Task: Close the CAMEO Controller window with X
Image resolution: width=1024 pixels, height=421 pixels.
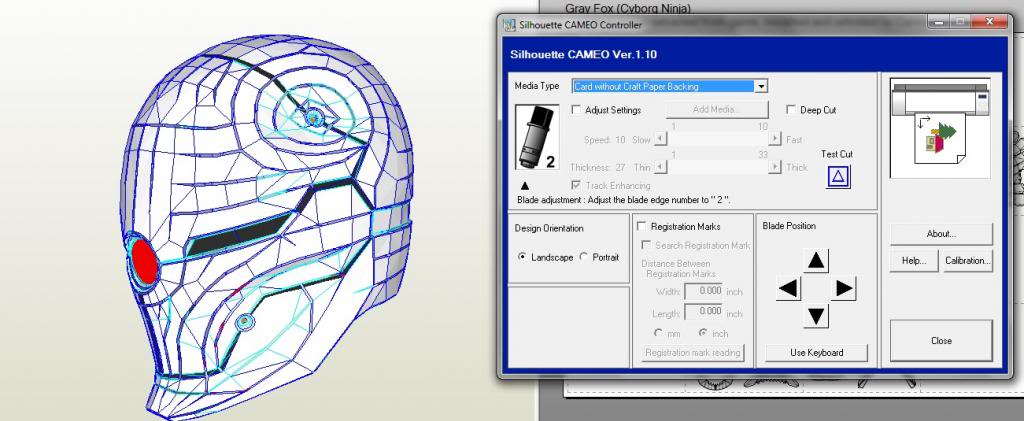Action: click(x=989, y=22)
